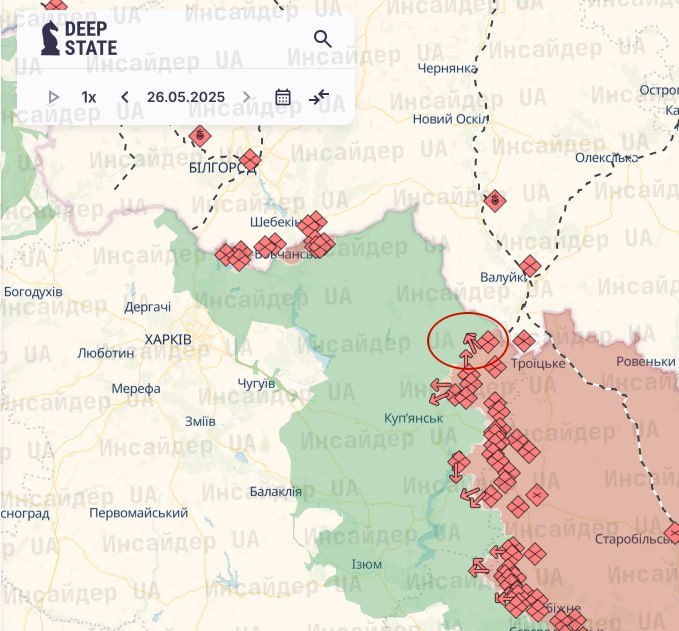Select the unit marker left of Троїцьке
The image size is (679, 631).
click(523, 341)
